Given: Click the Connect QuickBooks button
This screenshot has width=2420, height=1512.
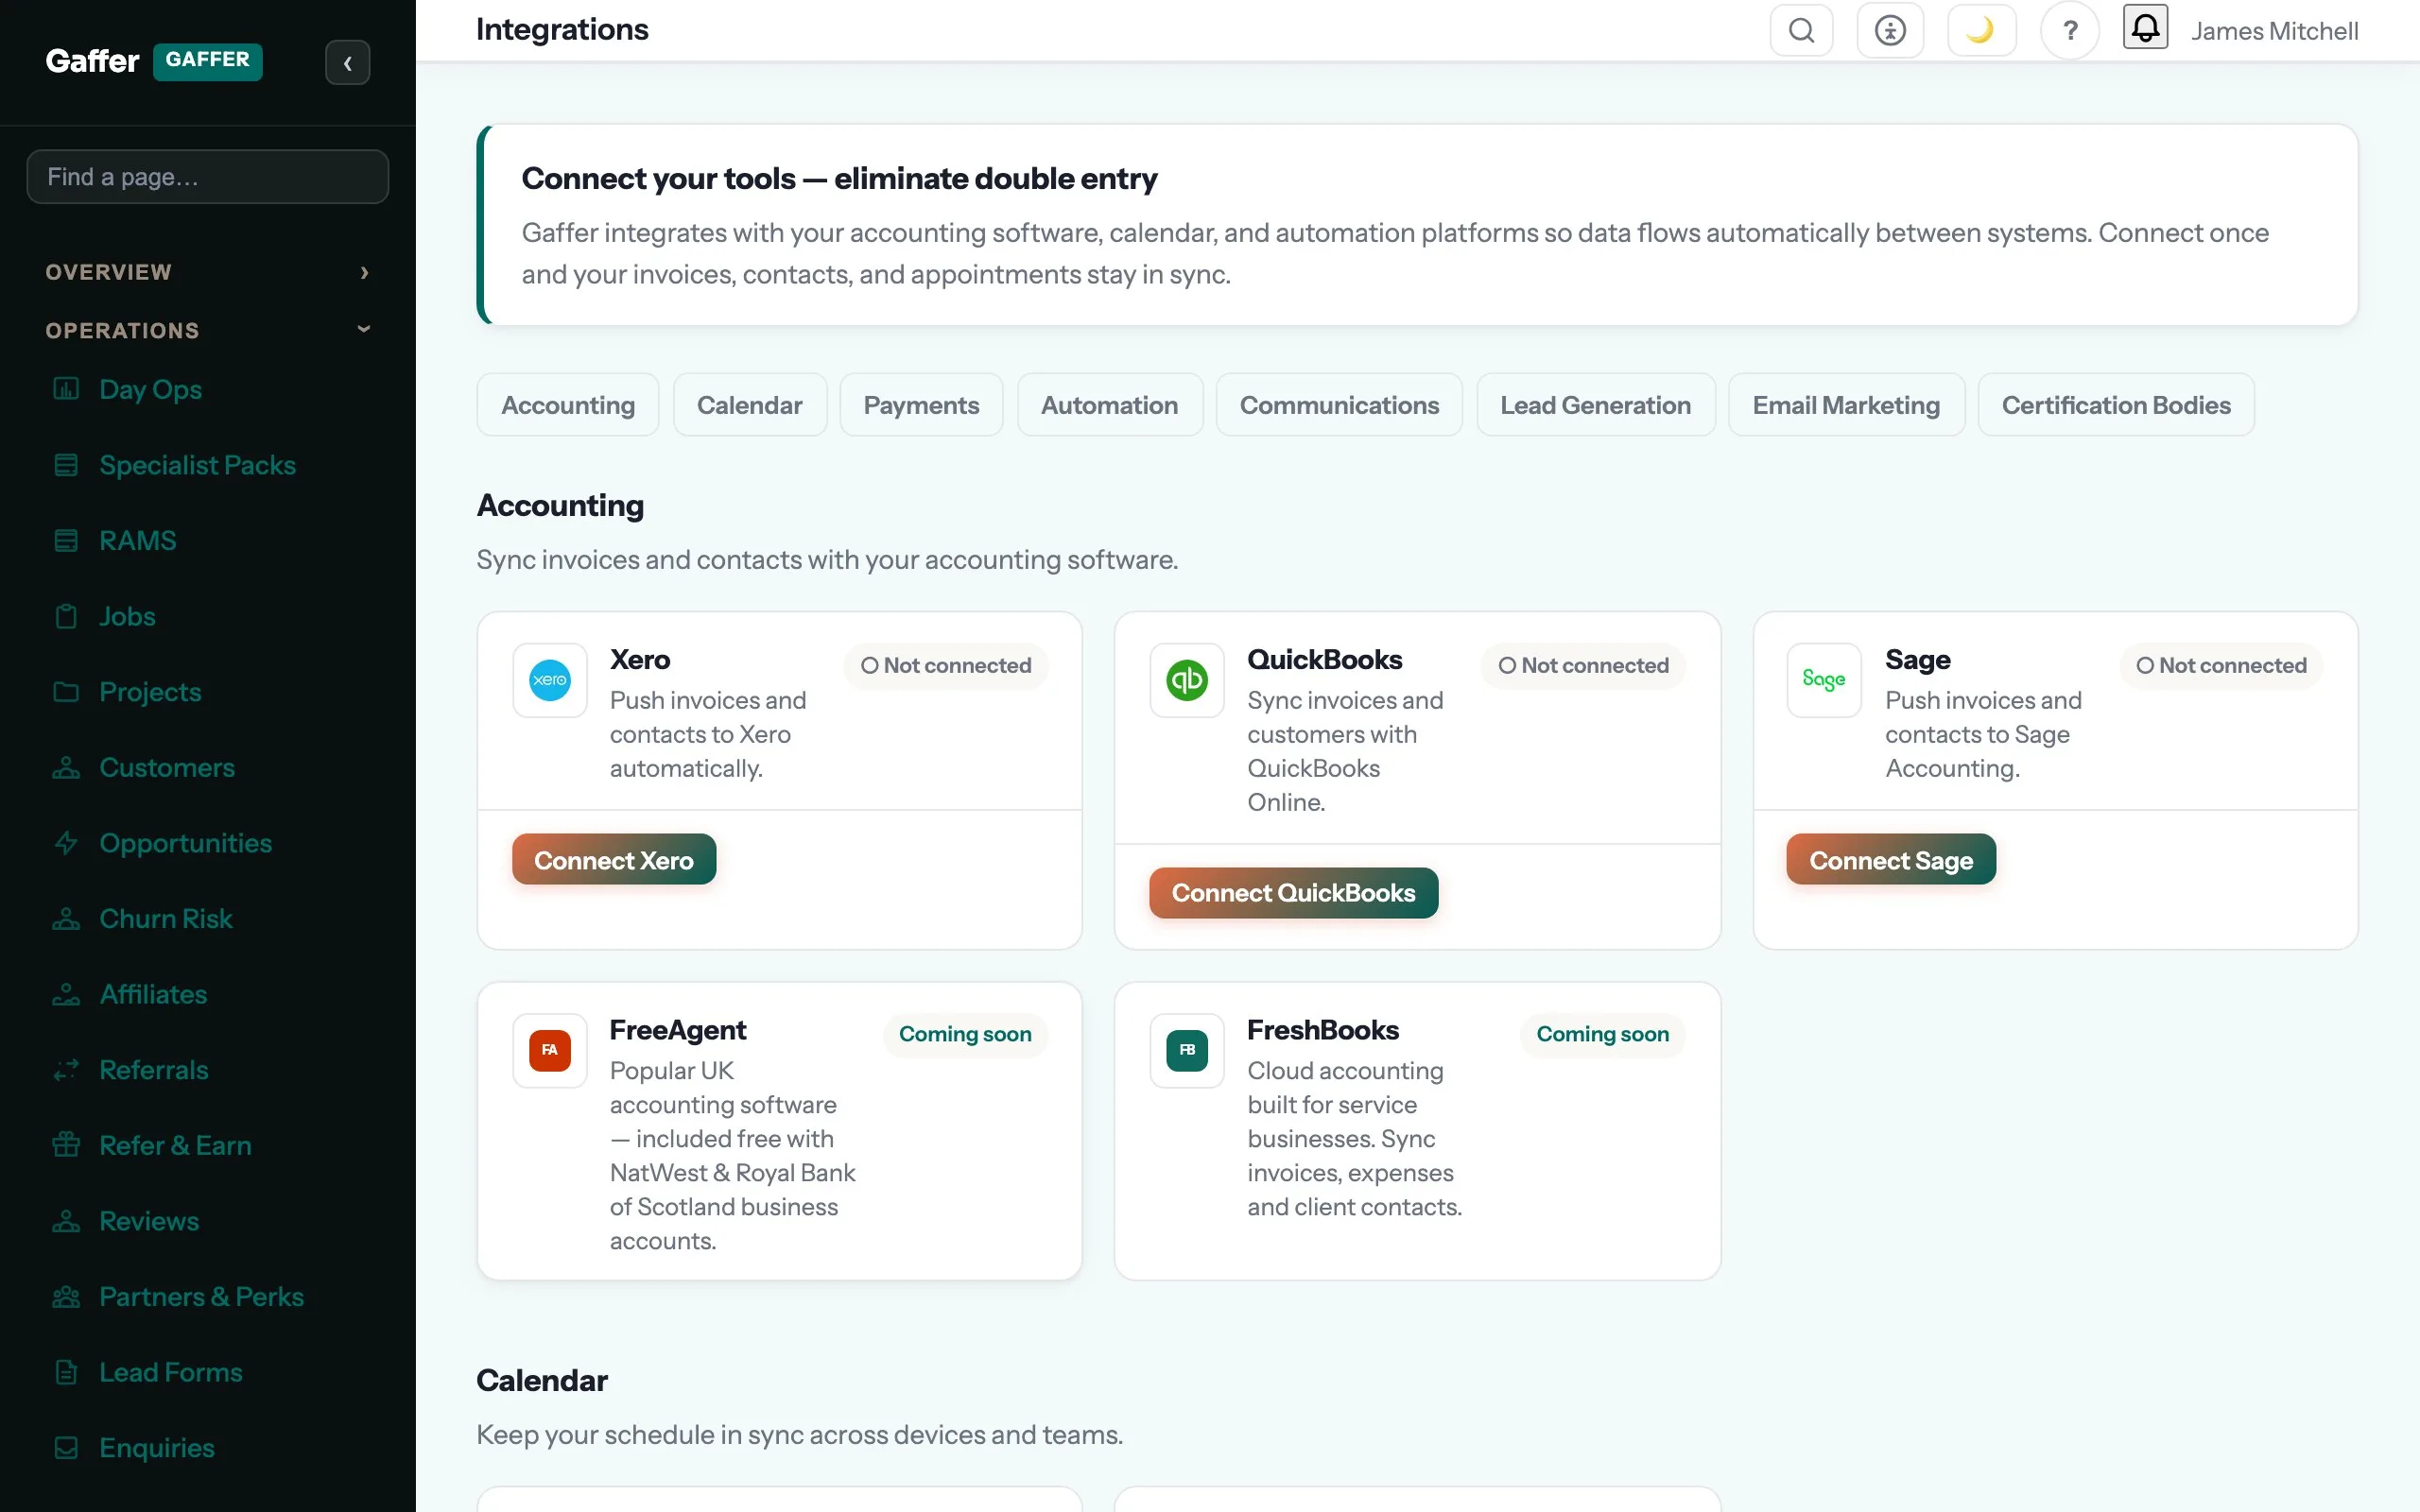Looking at the screenshot, I should 1293,893.
